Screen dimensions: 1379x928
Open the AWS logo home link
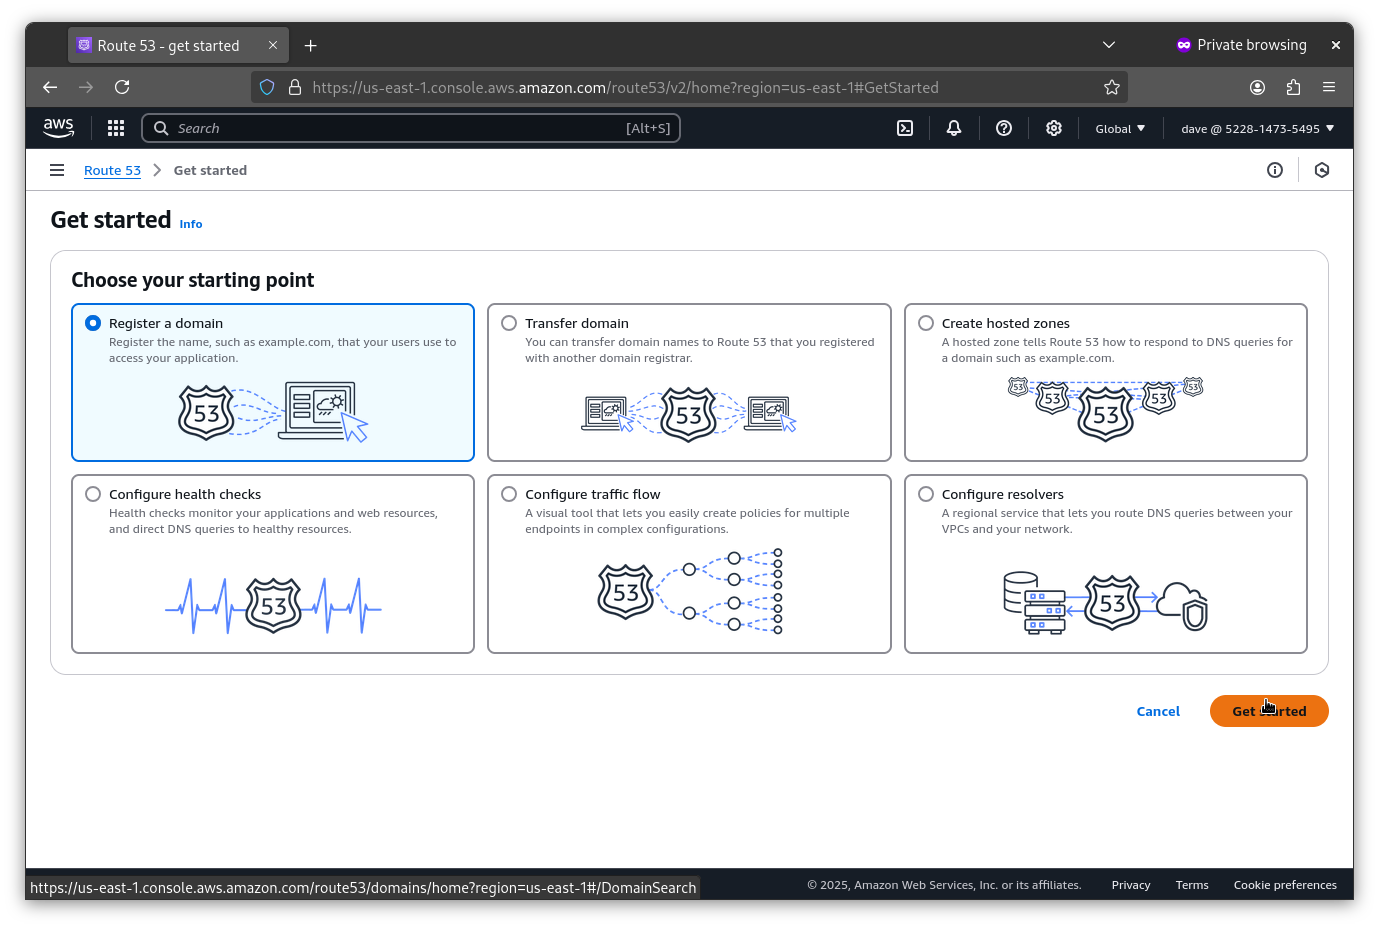58,128
